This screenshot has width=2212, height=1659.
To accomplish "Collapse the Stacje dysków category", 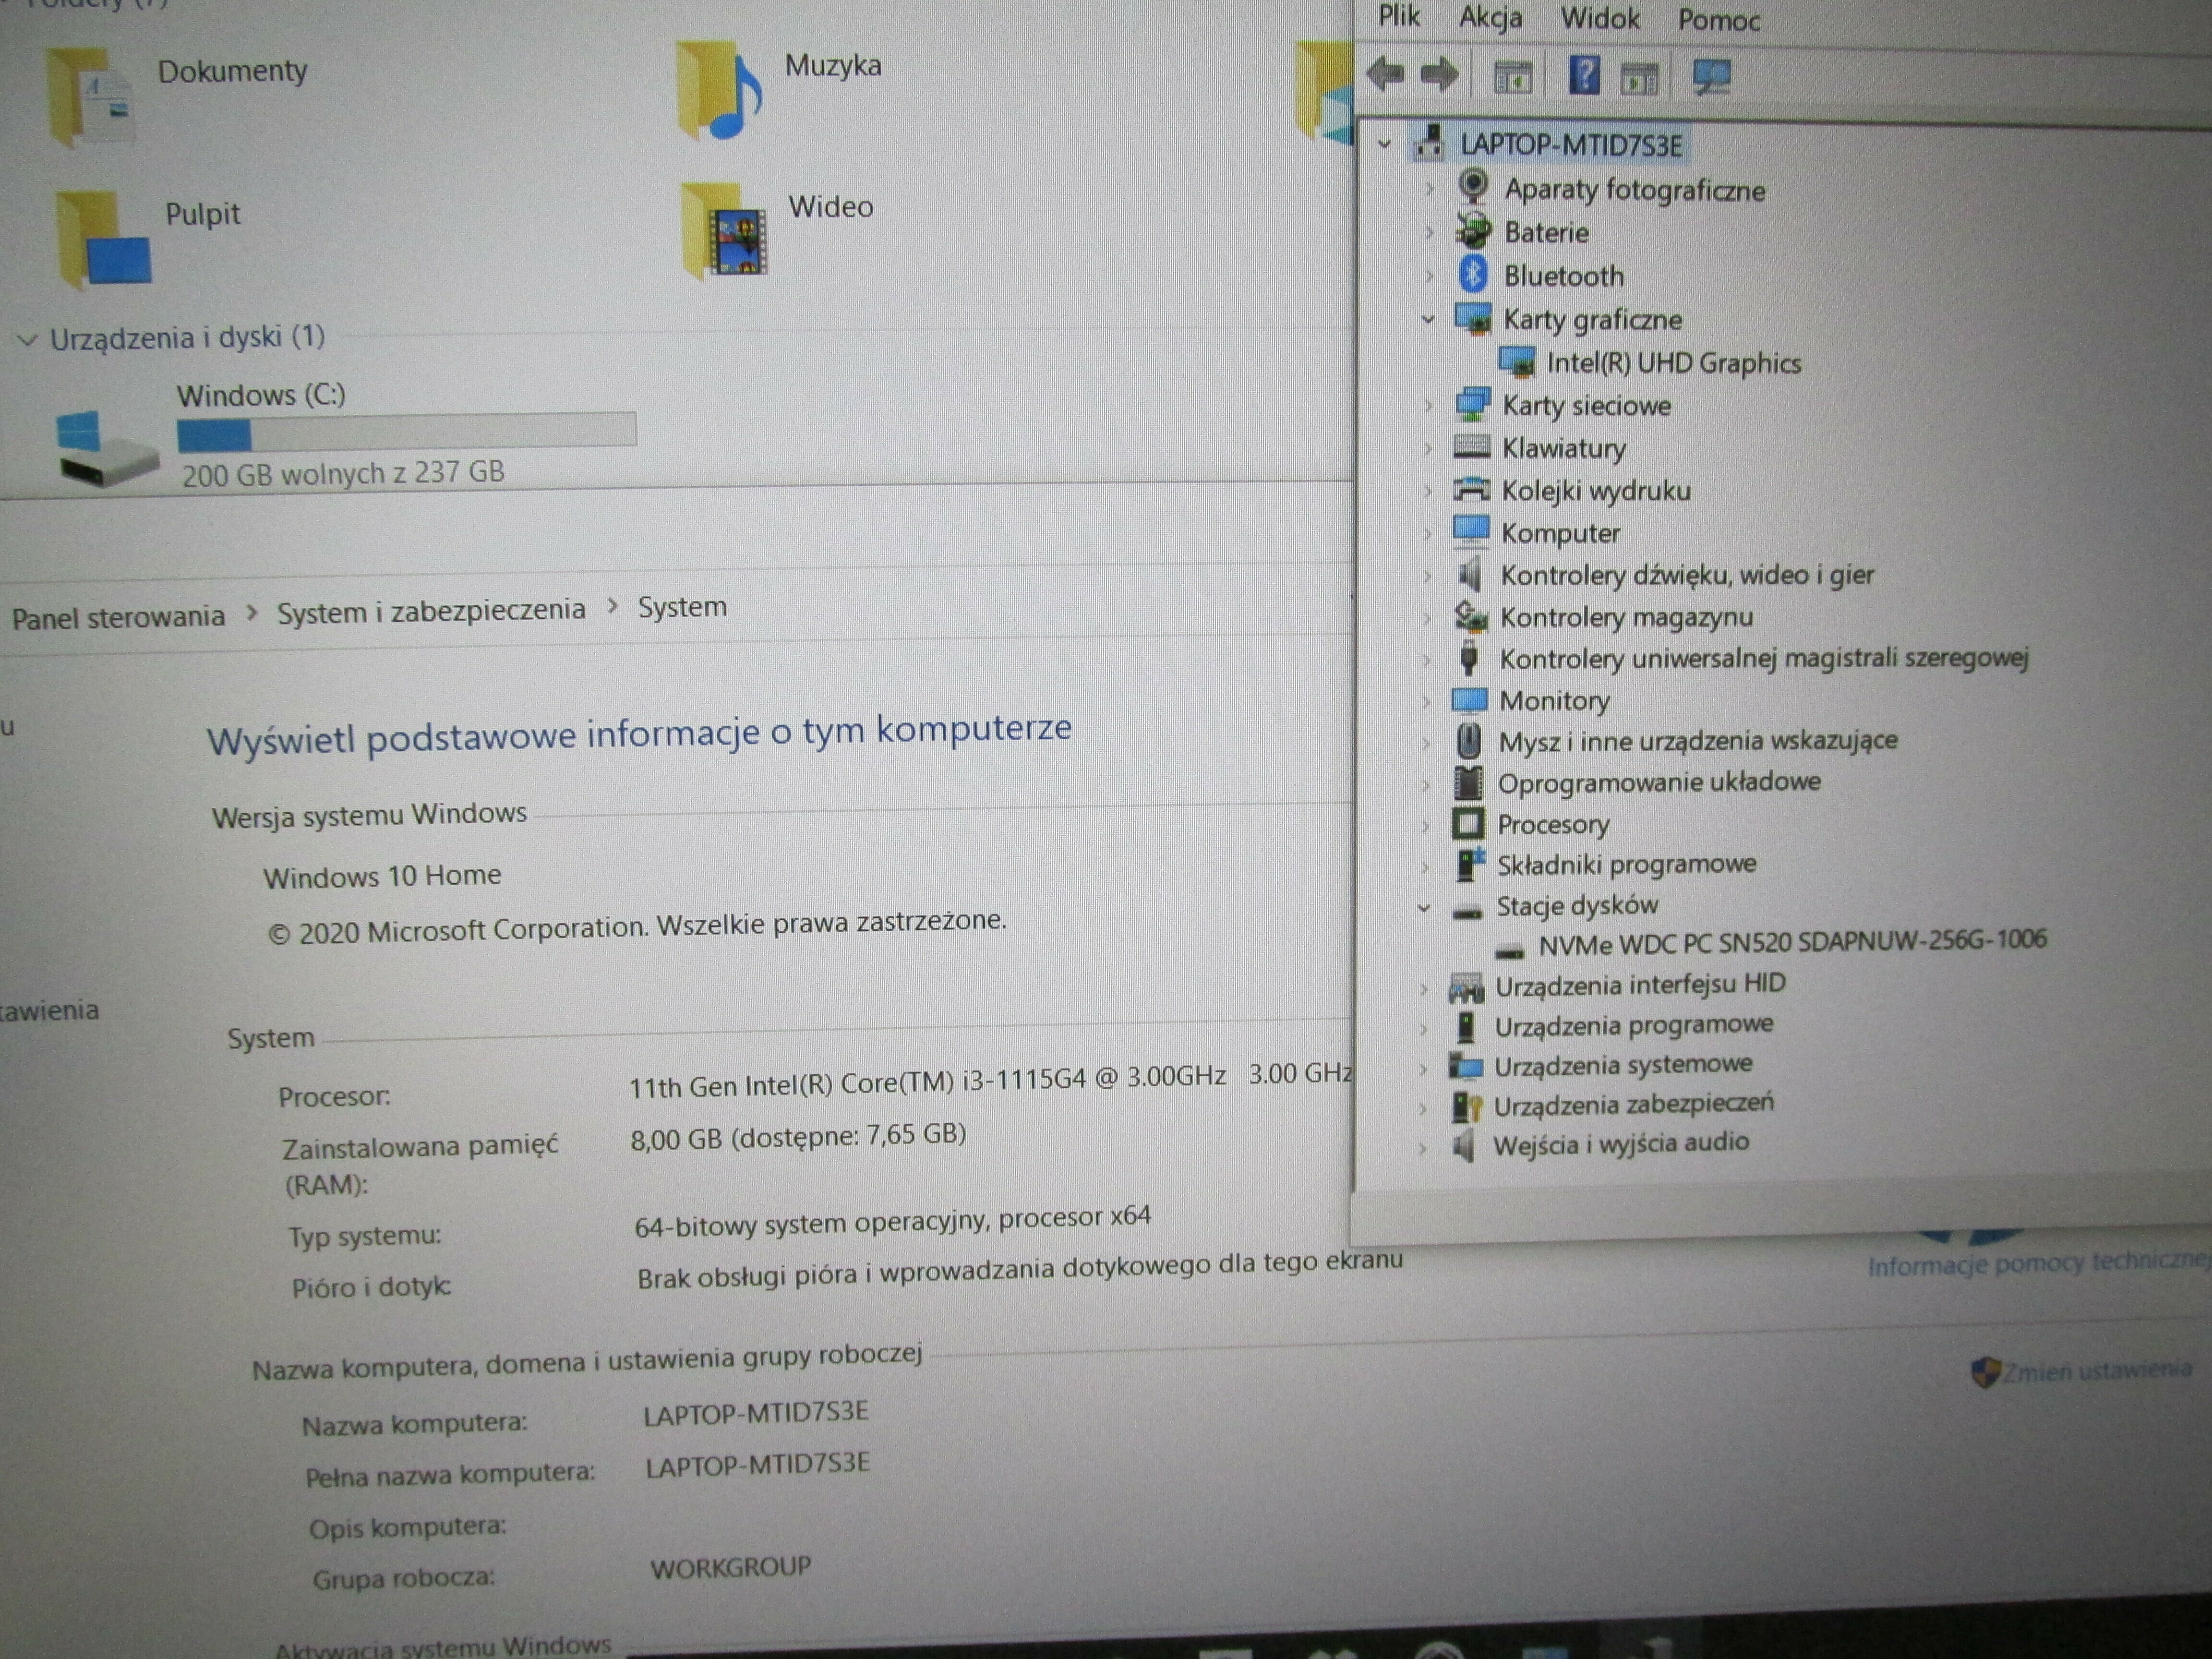I will [x=1424, y=908].
